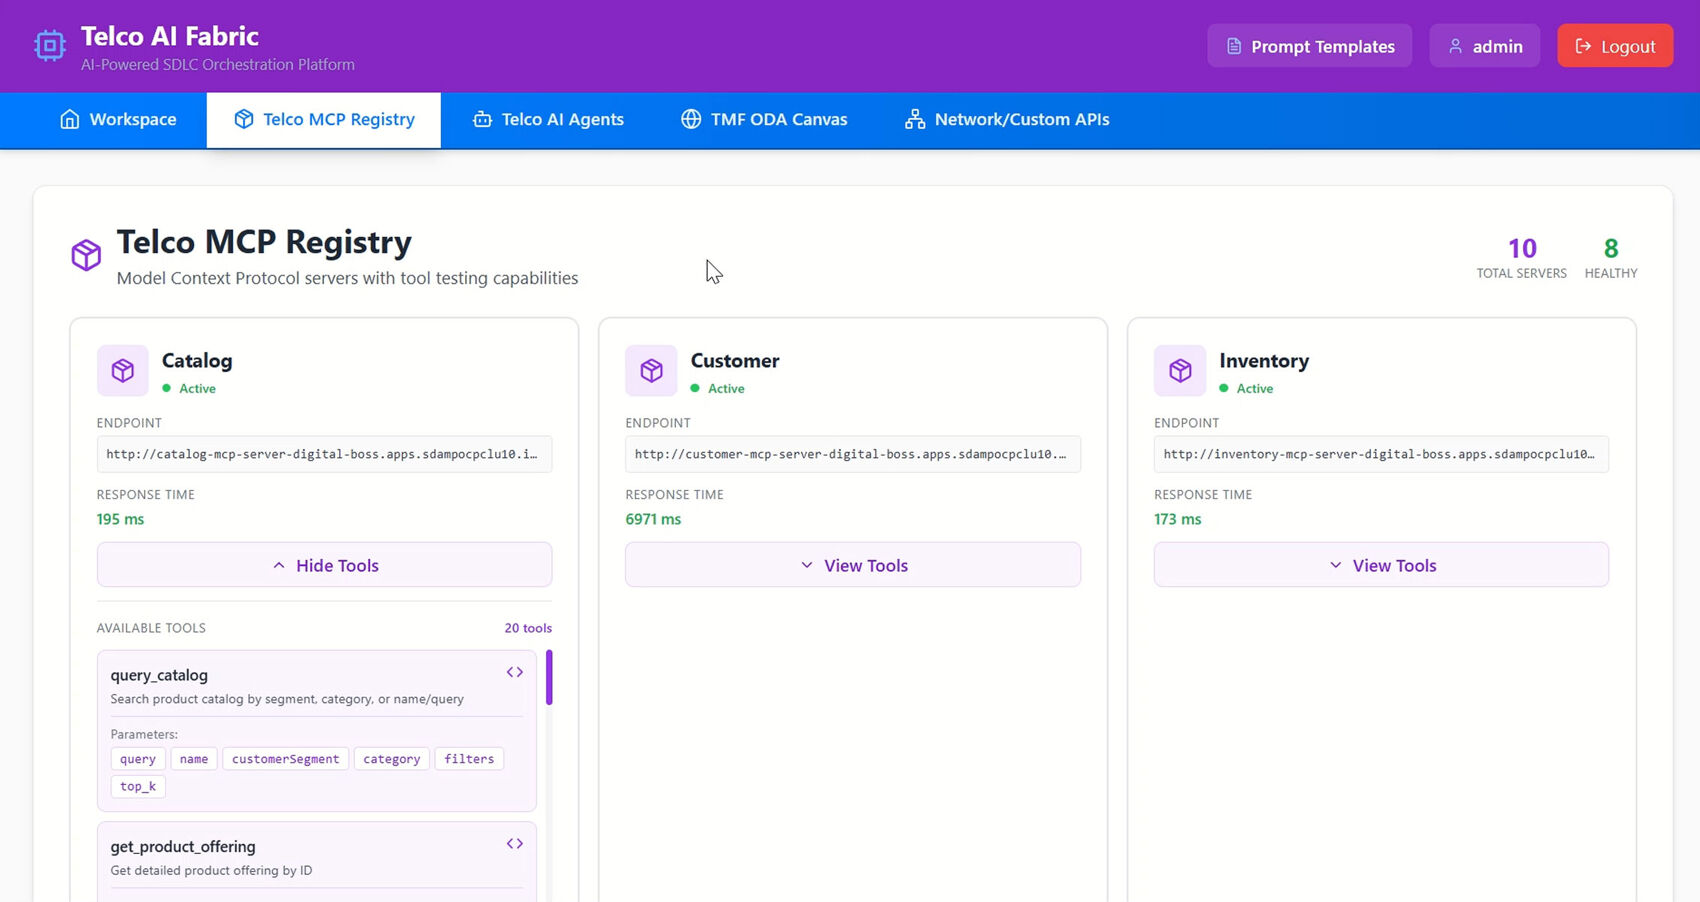1700x902 pixels.
Task: Click the Inventory server cube icon
Action: [x=1180, y=371]
